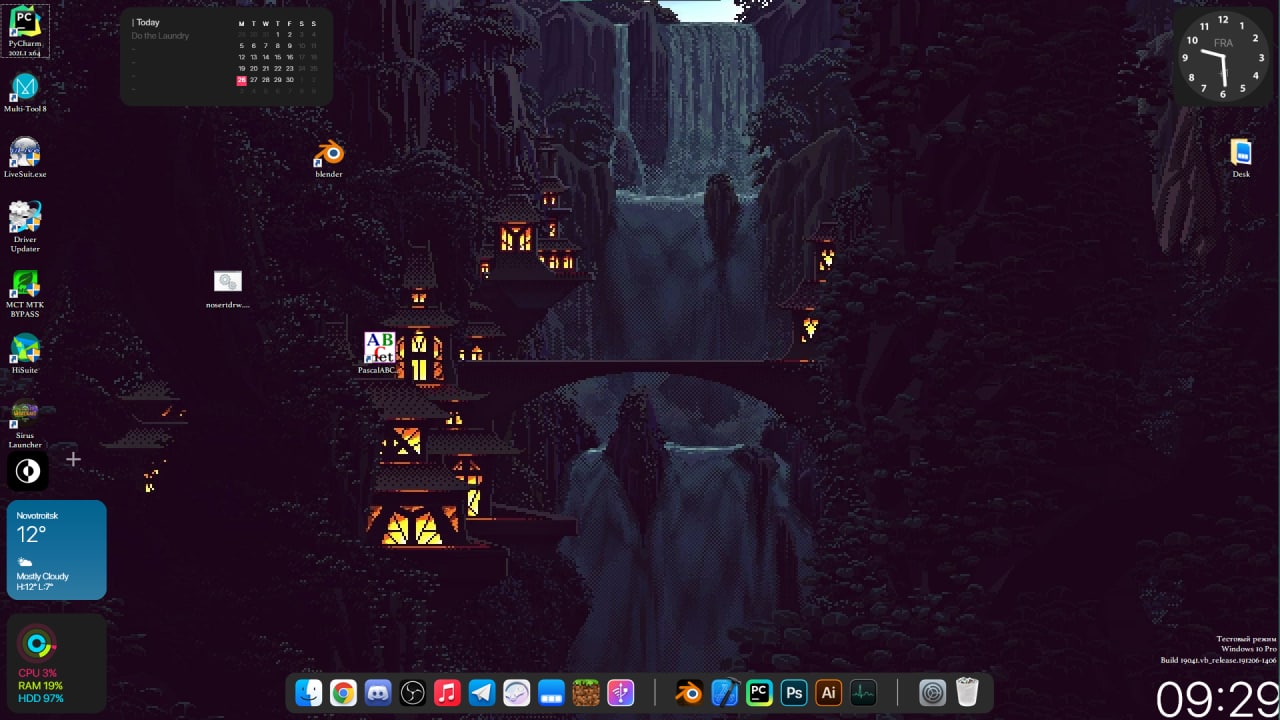
Task: Open Photoshop from the dock
Action: 794,693
